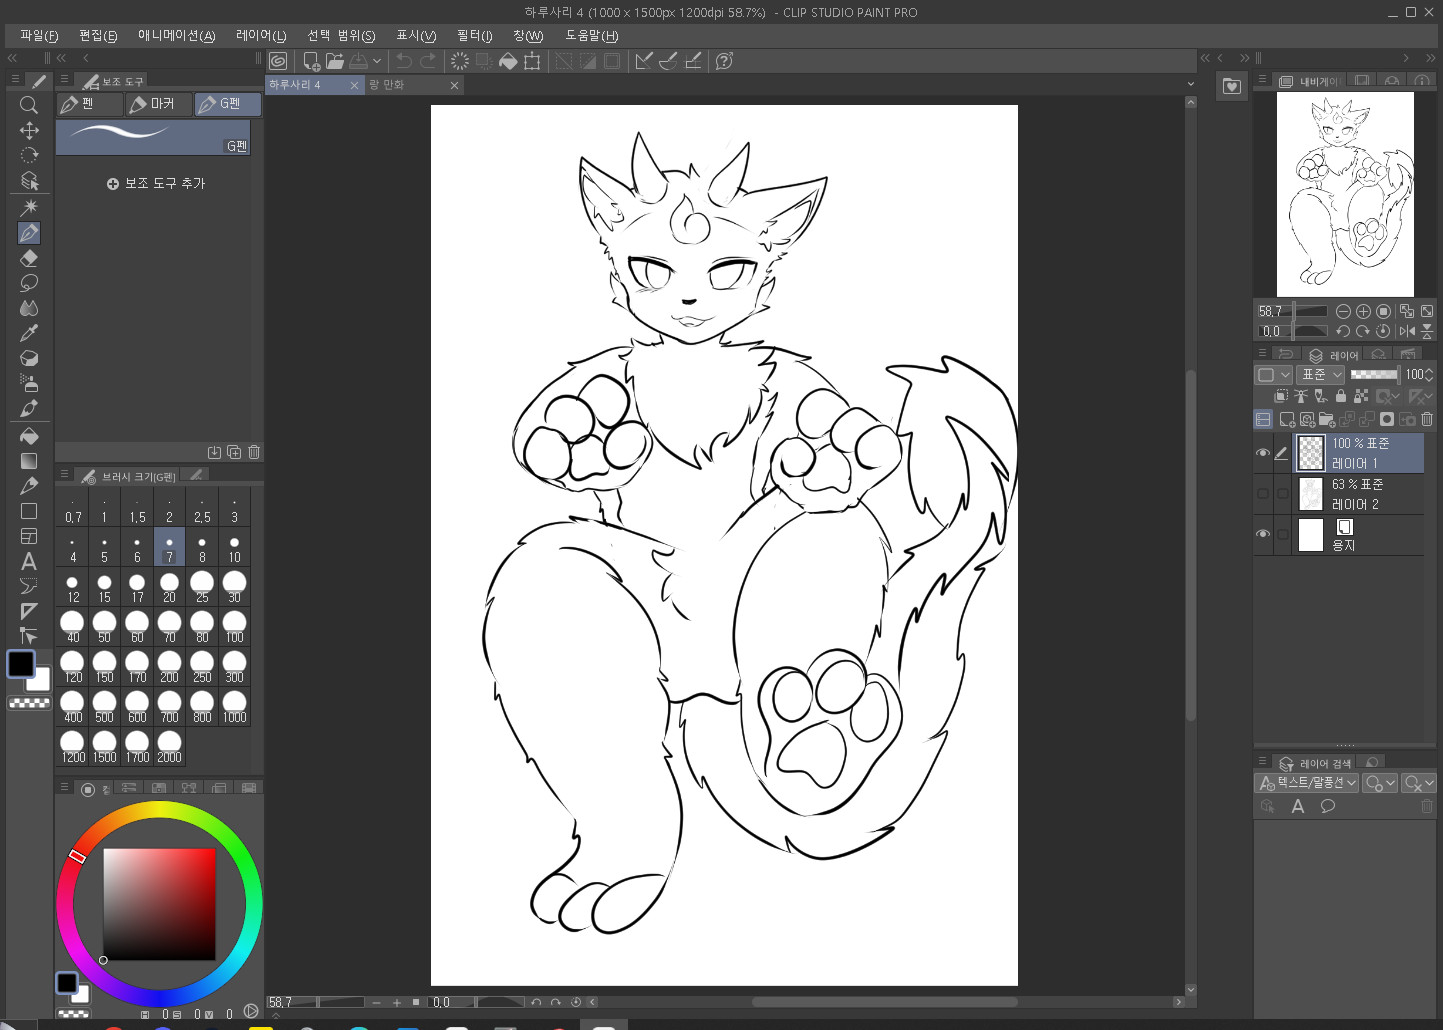Viewport: 1443px width, 1030px height.
Task: Click the Scale/Rotate transform icon
Action: (x=532, y=61)
